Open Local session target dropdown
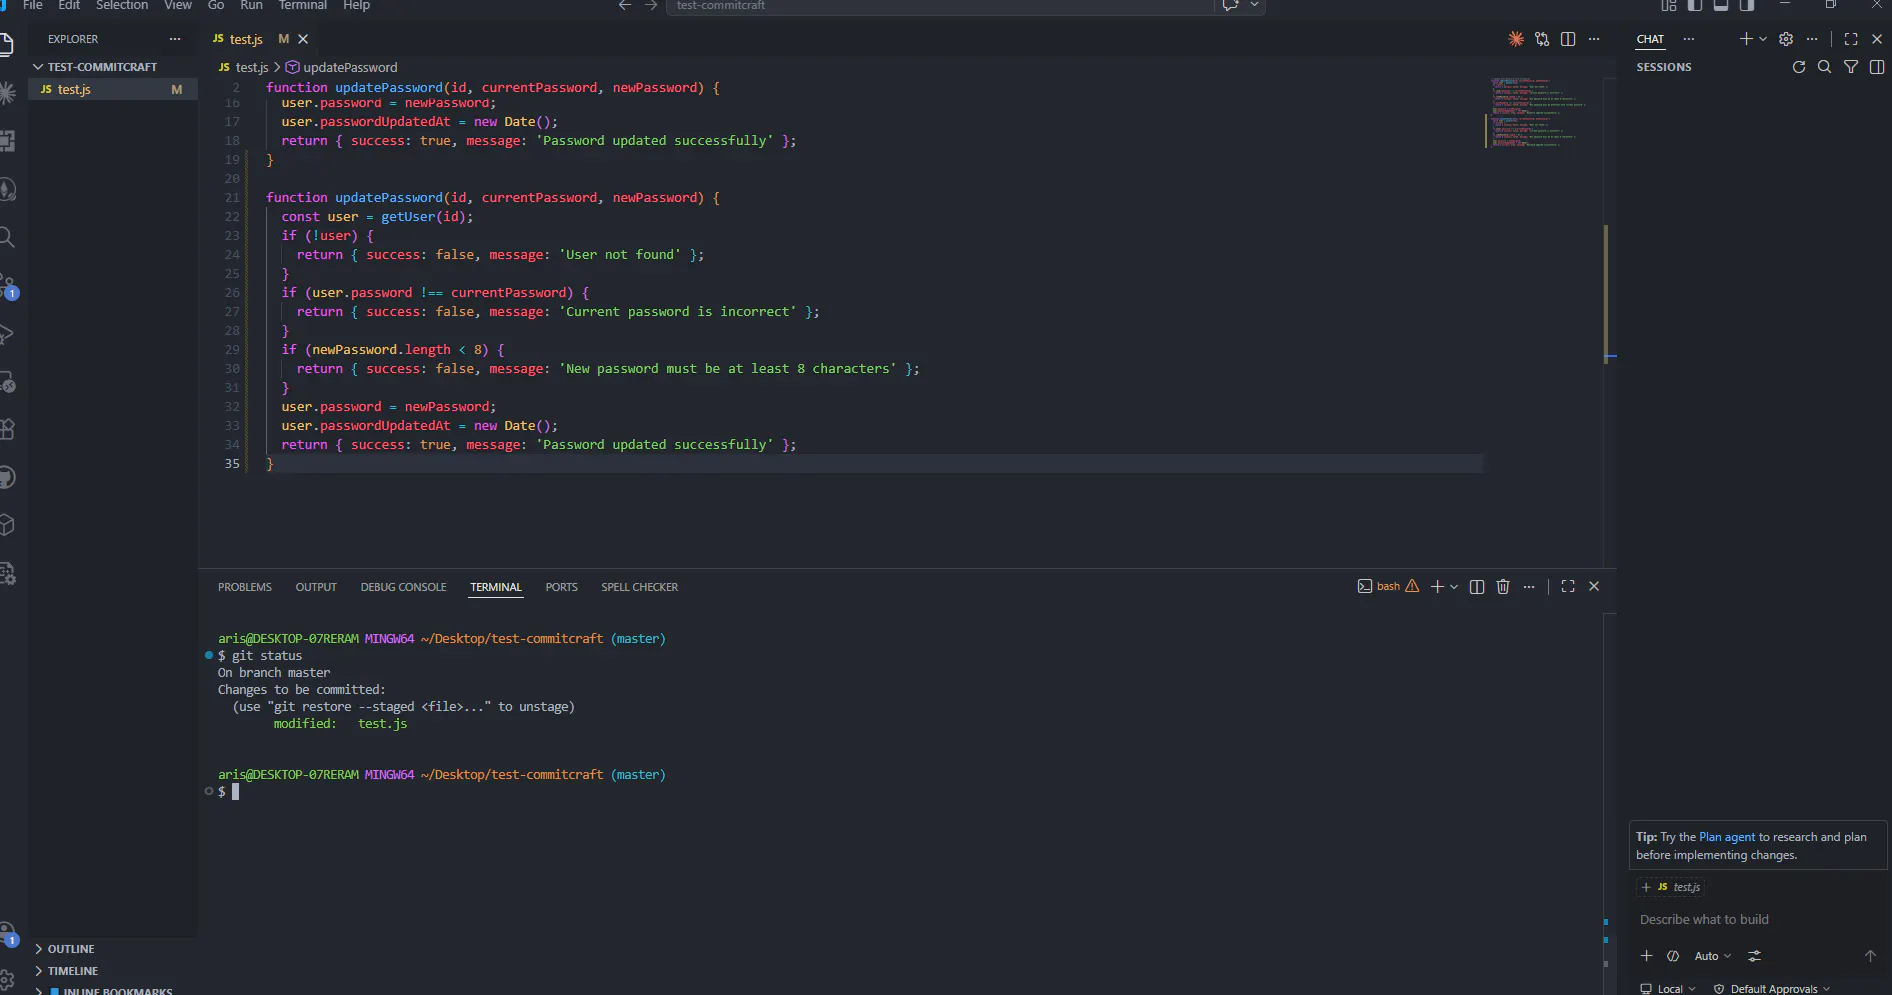The image size is (1892, 995). tap(1668, 988)
